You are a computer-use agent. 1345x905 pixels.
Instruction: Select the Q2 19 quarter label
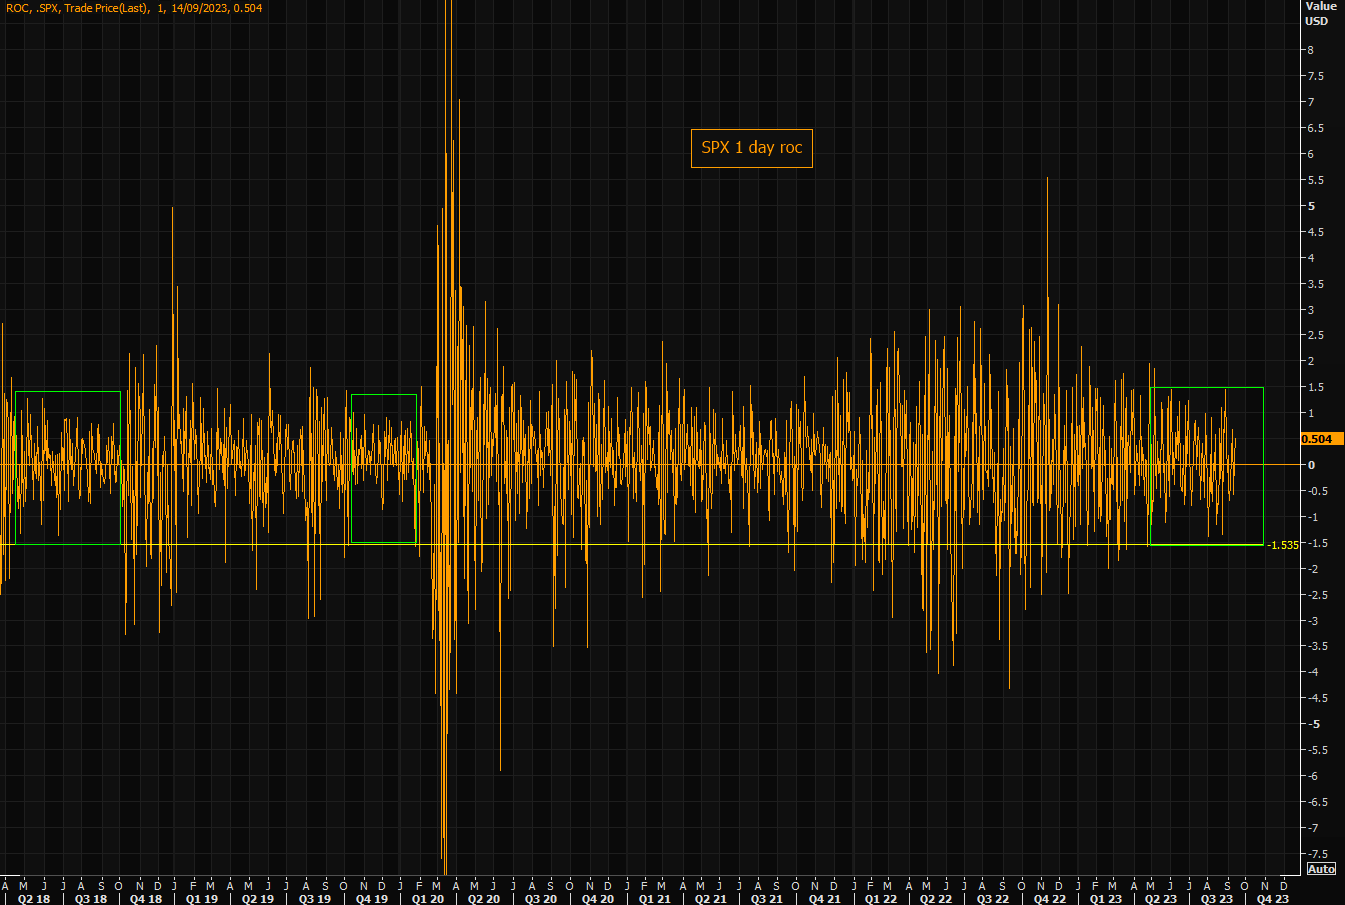click(258, 899)
